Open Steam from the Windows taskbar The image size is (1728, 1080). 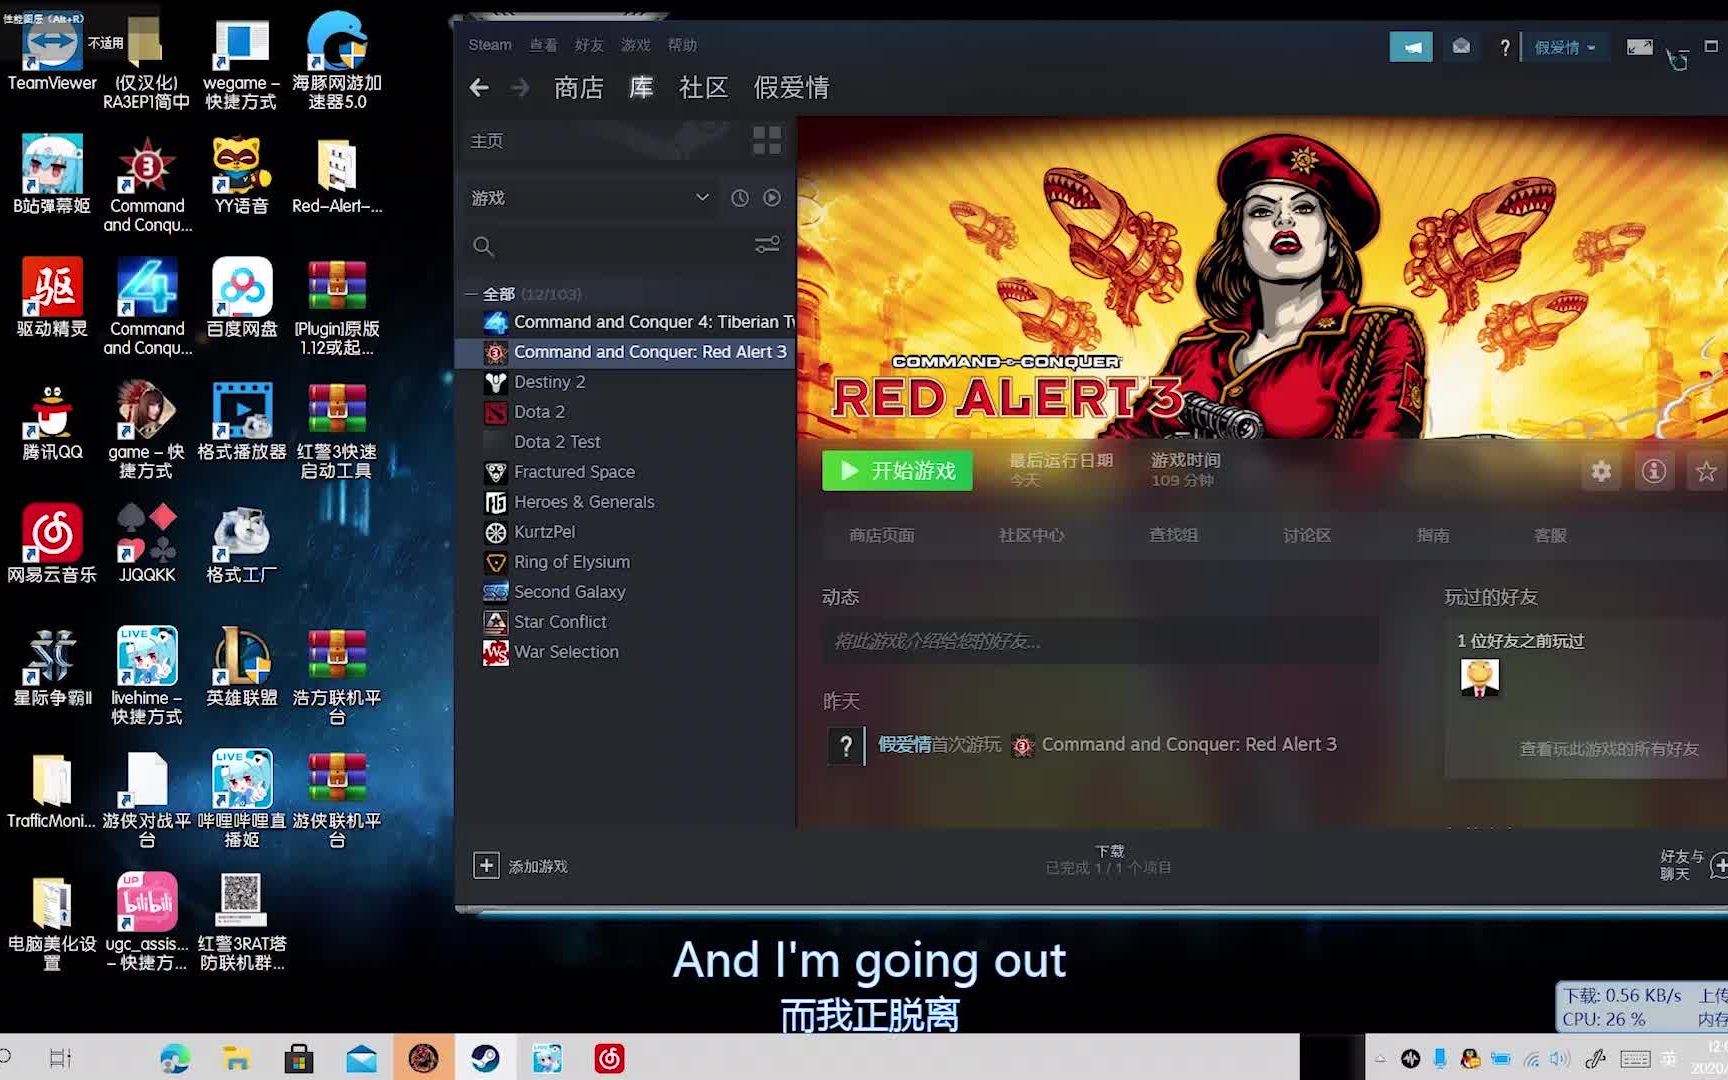(x=486, y=1058)
